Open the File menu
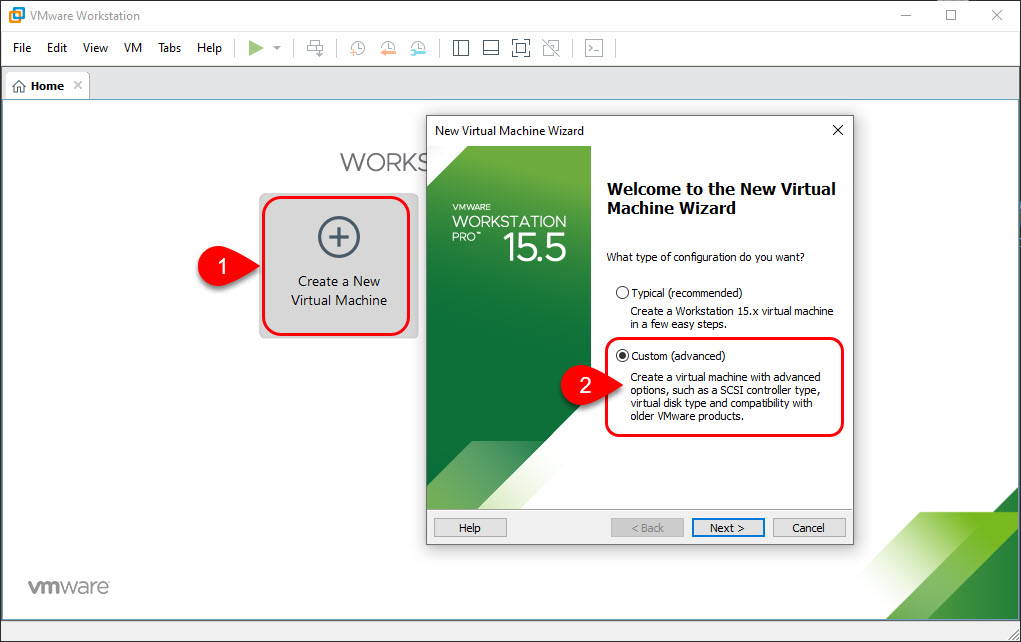The height and width of the screenshot is (642, 1021). point(22,48)
